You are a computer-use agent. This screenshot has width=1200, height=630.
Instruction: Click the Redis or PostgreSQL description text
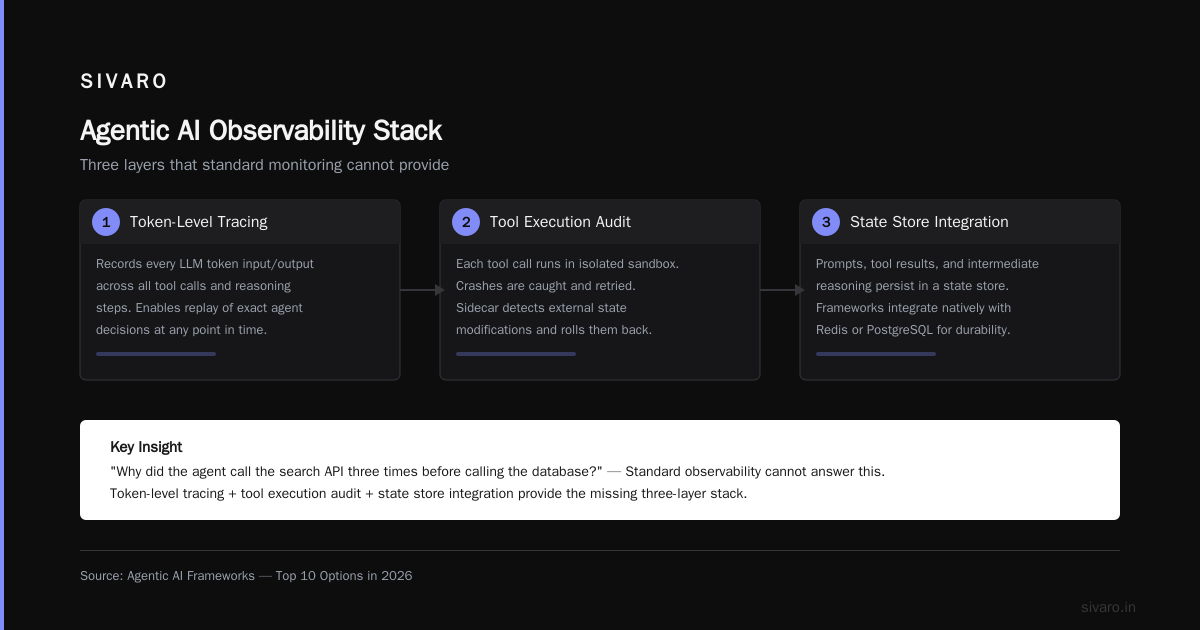[913, 330]
